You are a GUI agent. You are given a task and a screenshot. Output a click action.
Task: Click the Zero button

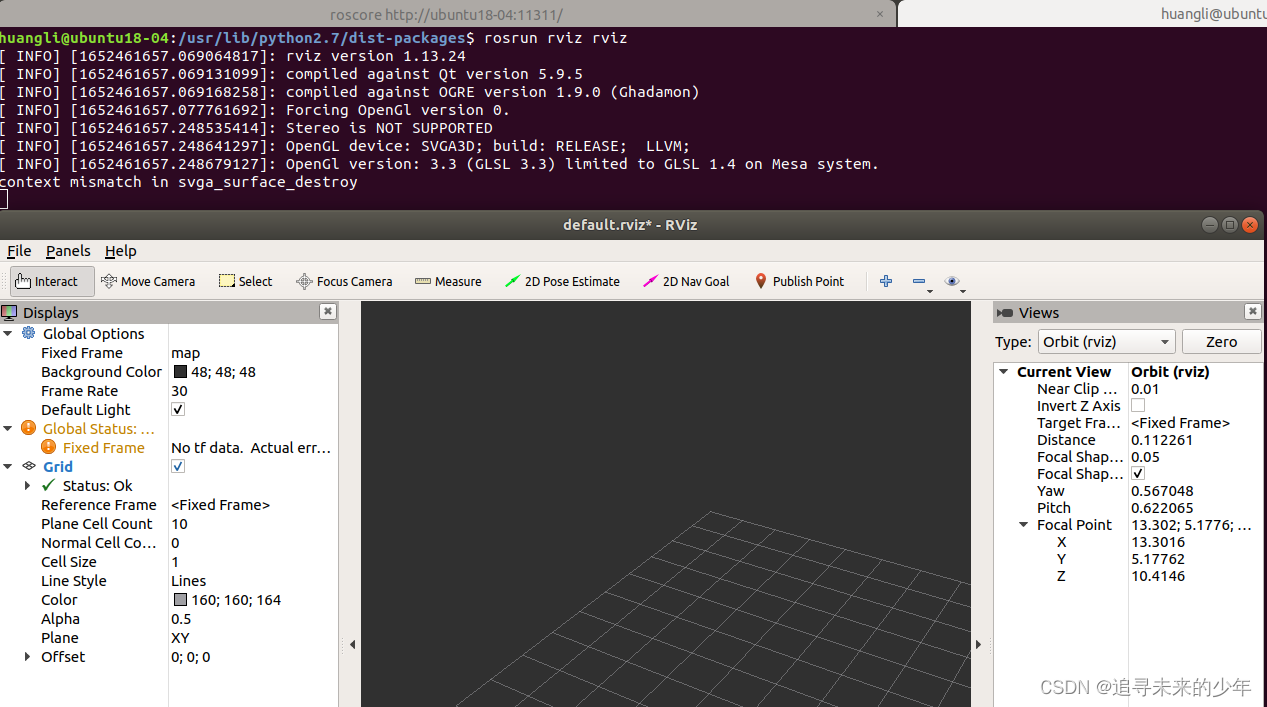point(1221,341)
